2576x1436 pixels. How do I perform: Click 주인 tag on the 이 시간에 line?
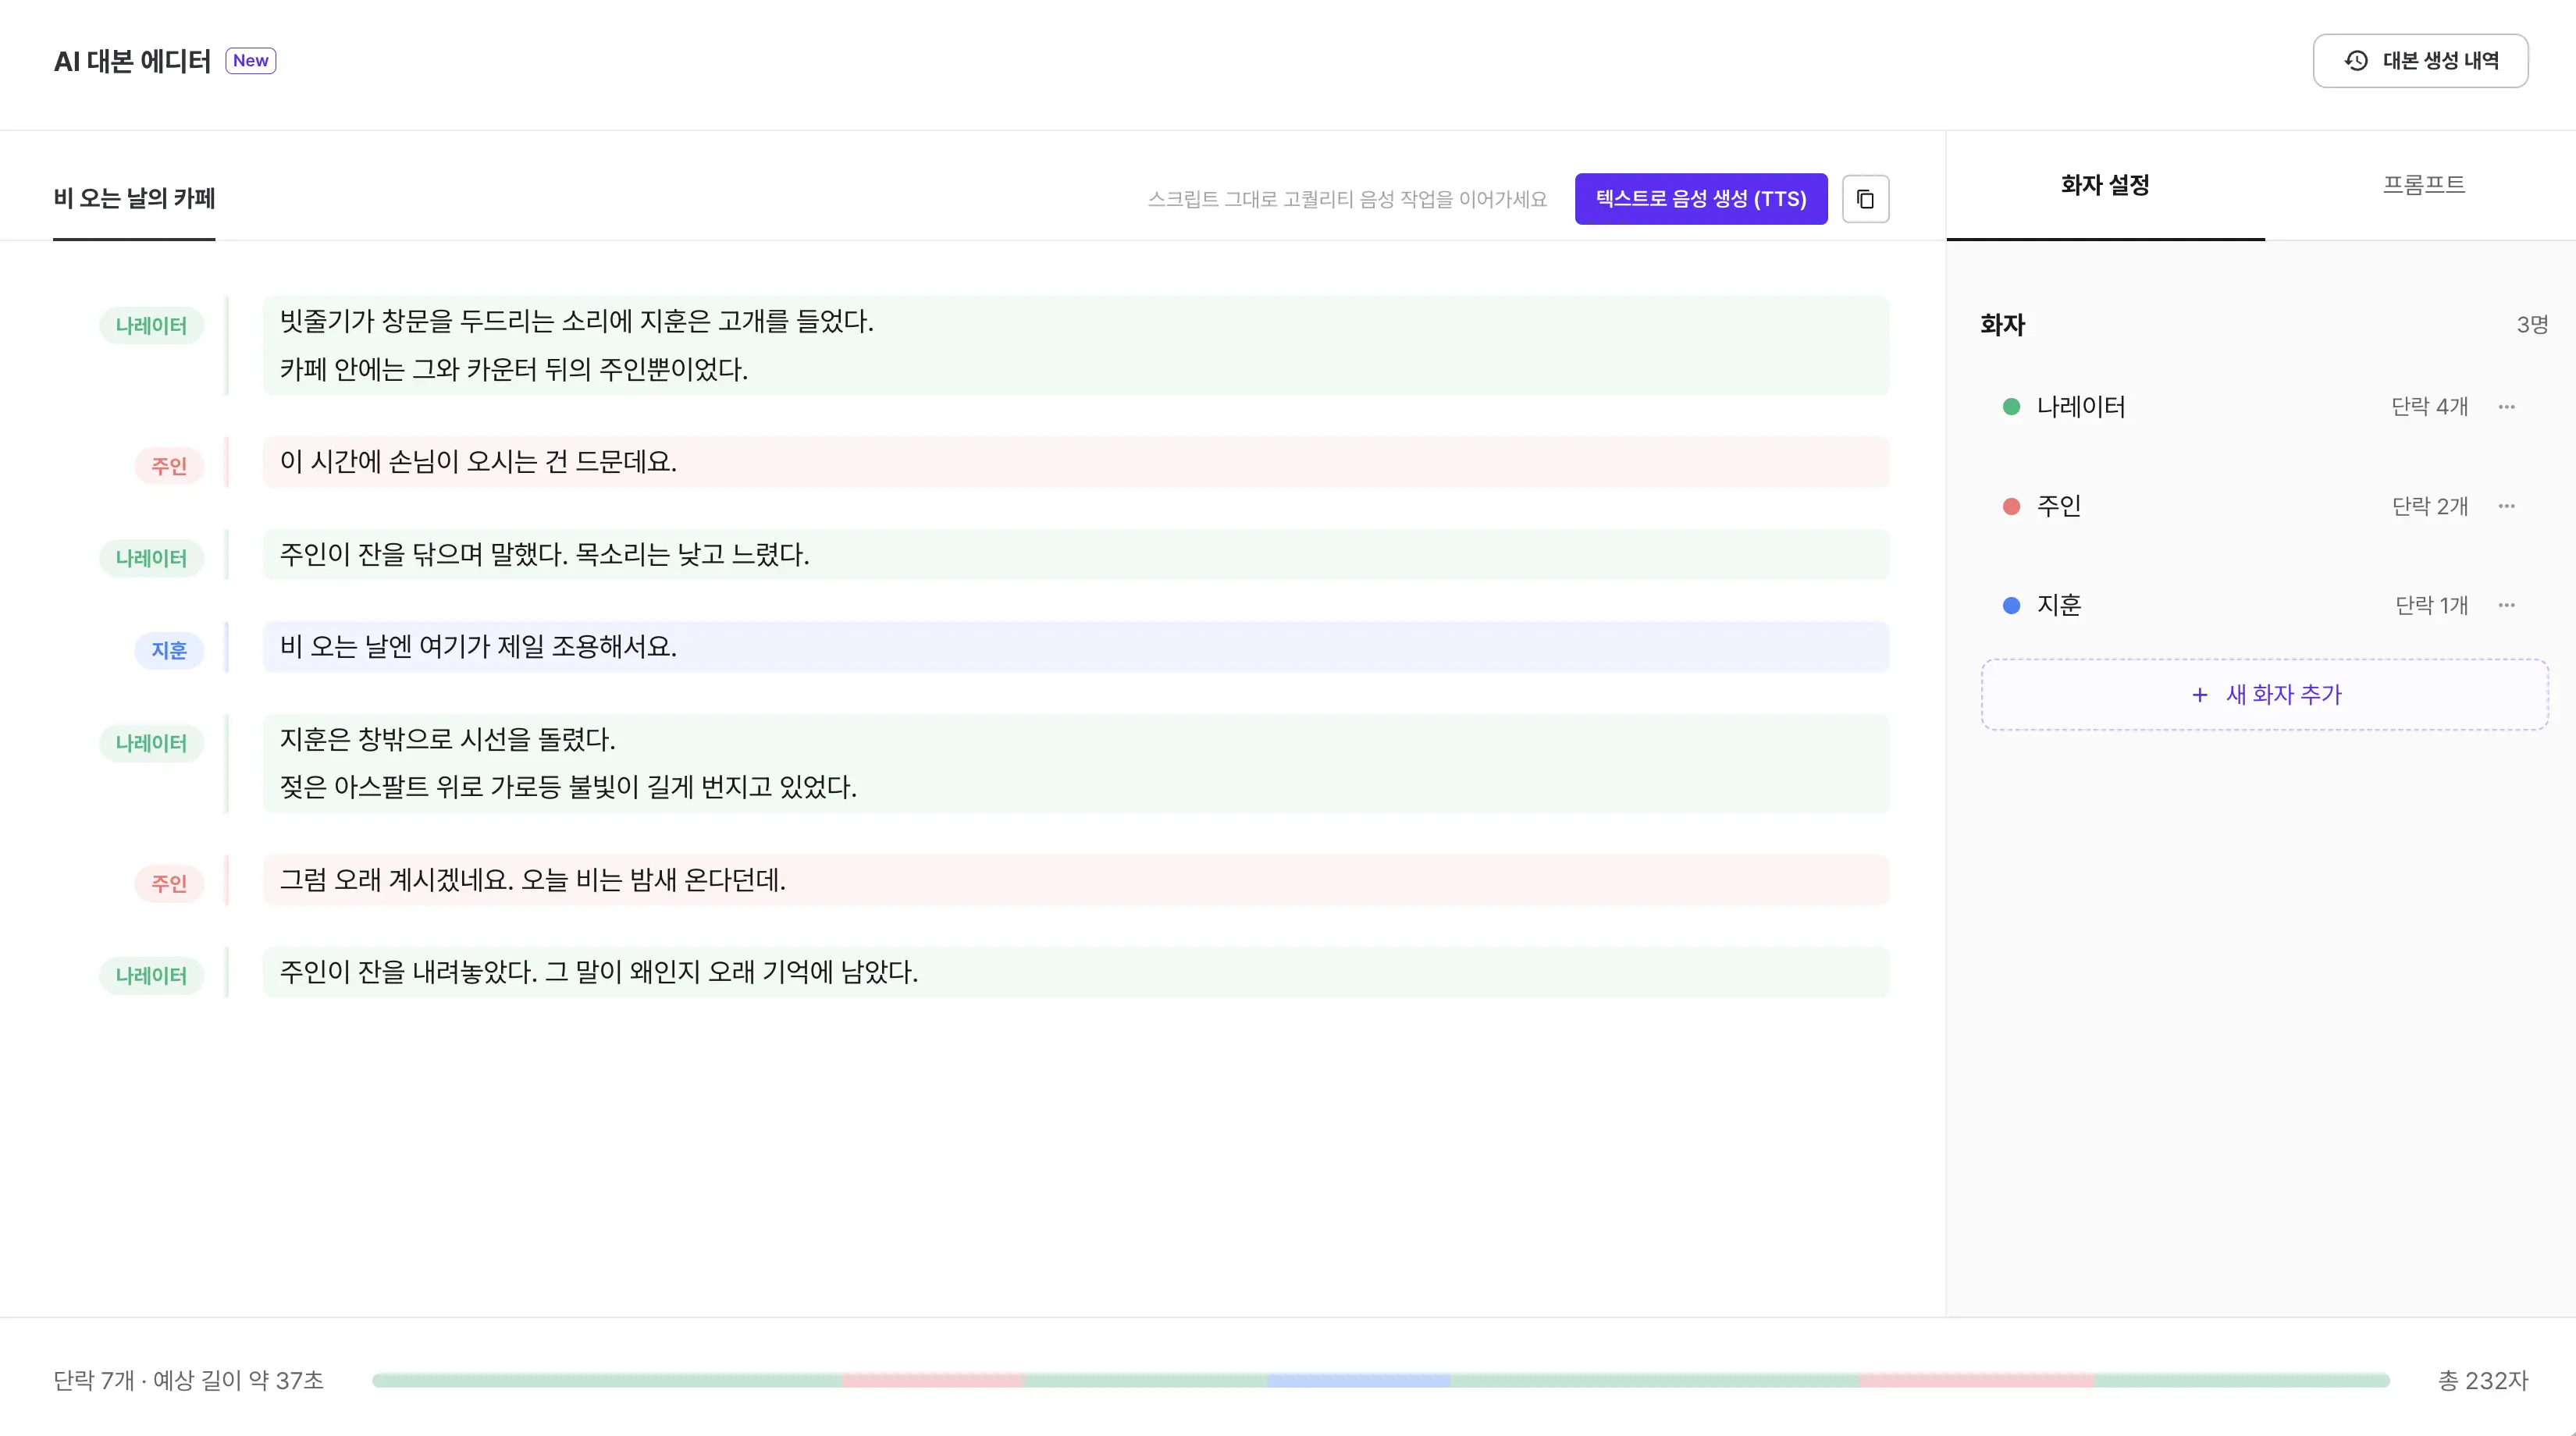click(x=169, y=465)
